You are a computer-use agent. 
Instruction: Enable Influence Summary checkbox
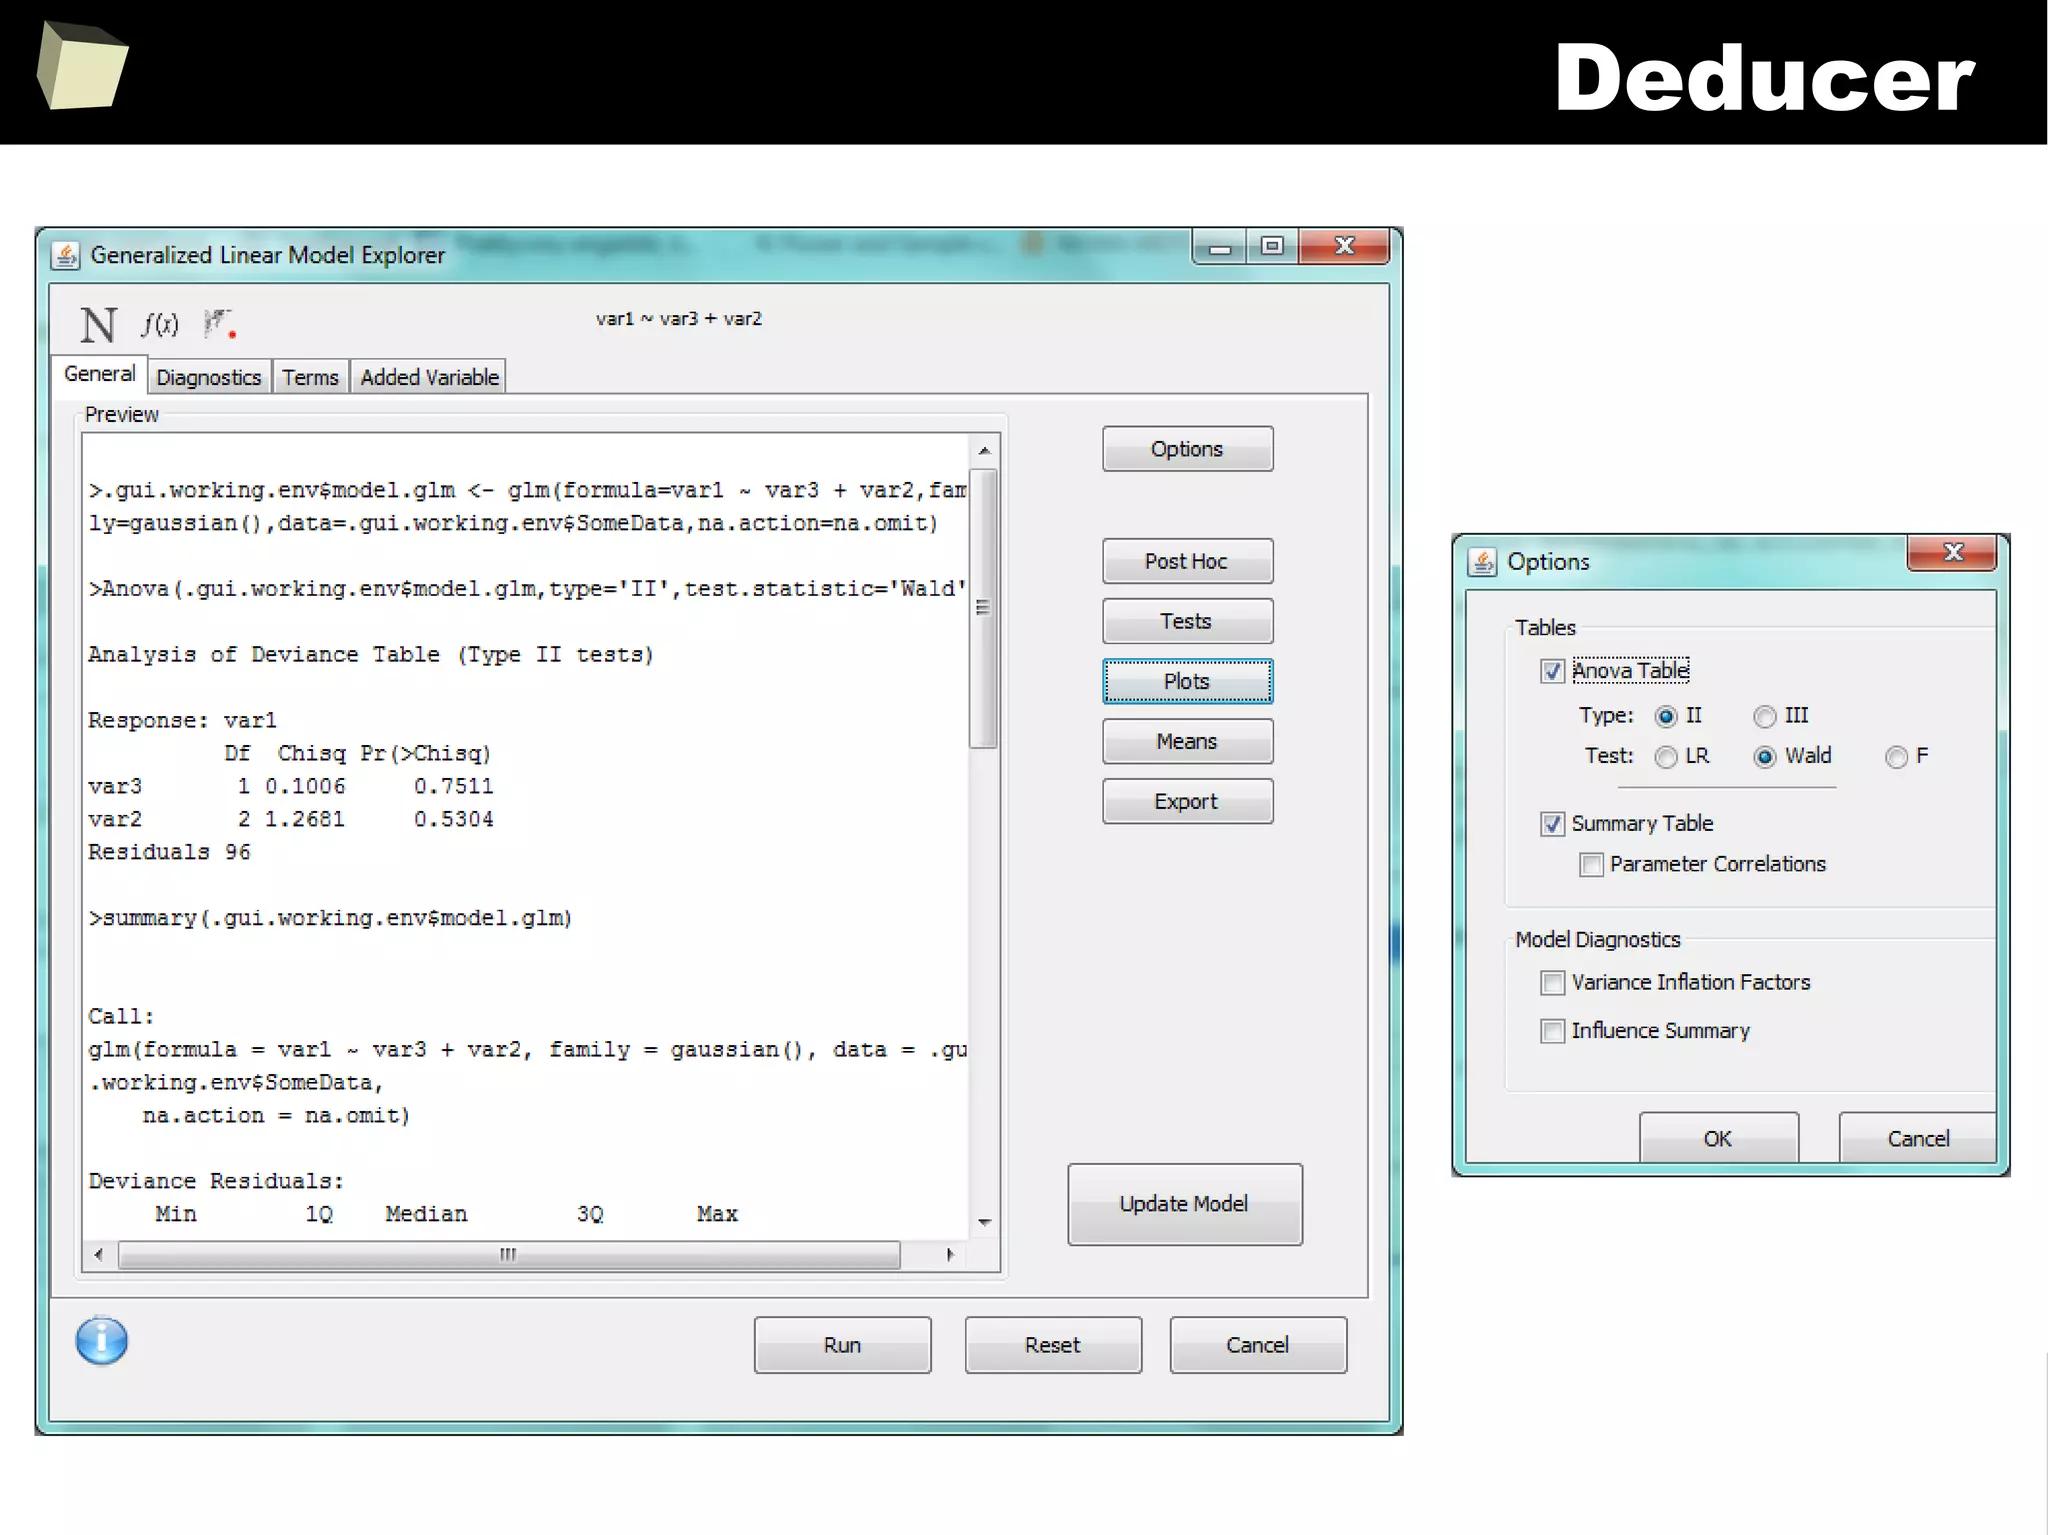pos(1552,1031)
